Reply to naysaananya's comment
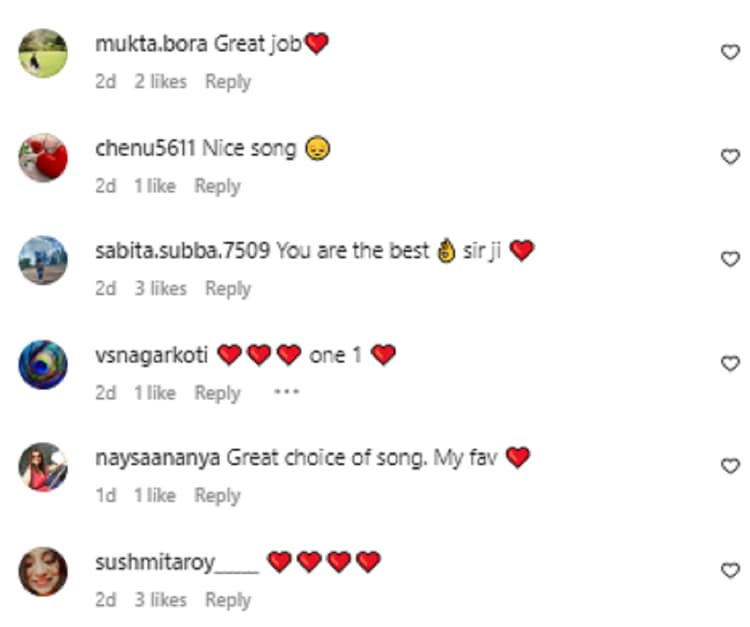Viewport: 750px width, 627px height. (217, 496)
